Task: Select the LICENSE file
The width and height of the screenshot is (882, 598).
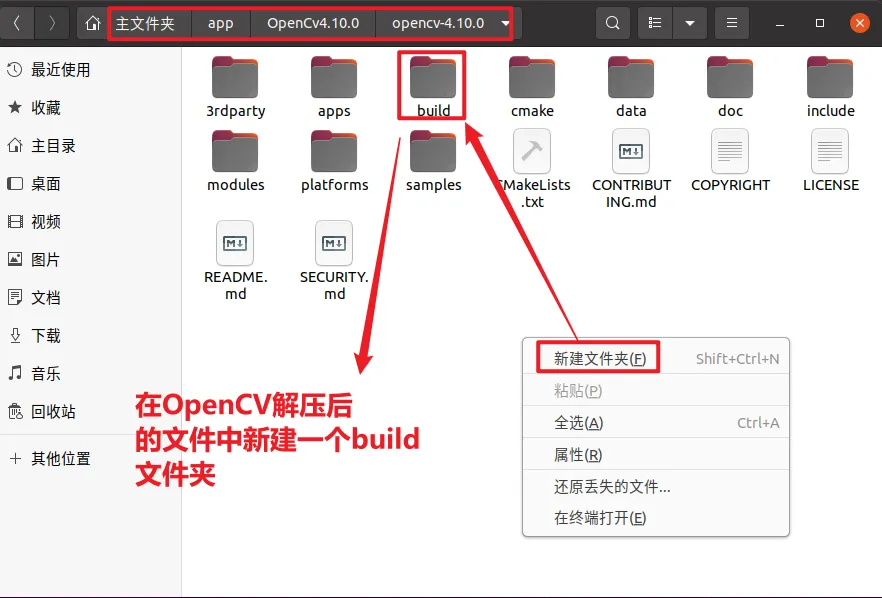Action: coord(830,161)
